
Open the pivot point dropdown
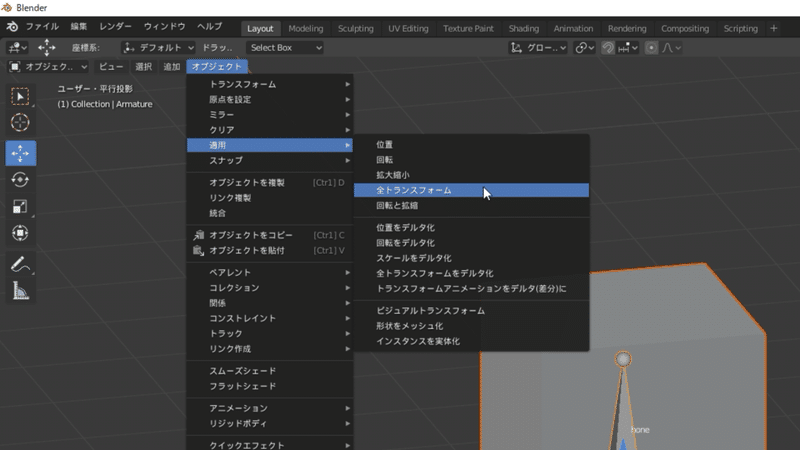click(x=584, y=48)
